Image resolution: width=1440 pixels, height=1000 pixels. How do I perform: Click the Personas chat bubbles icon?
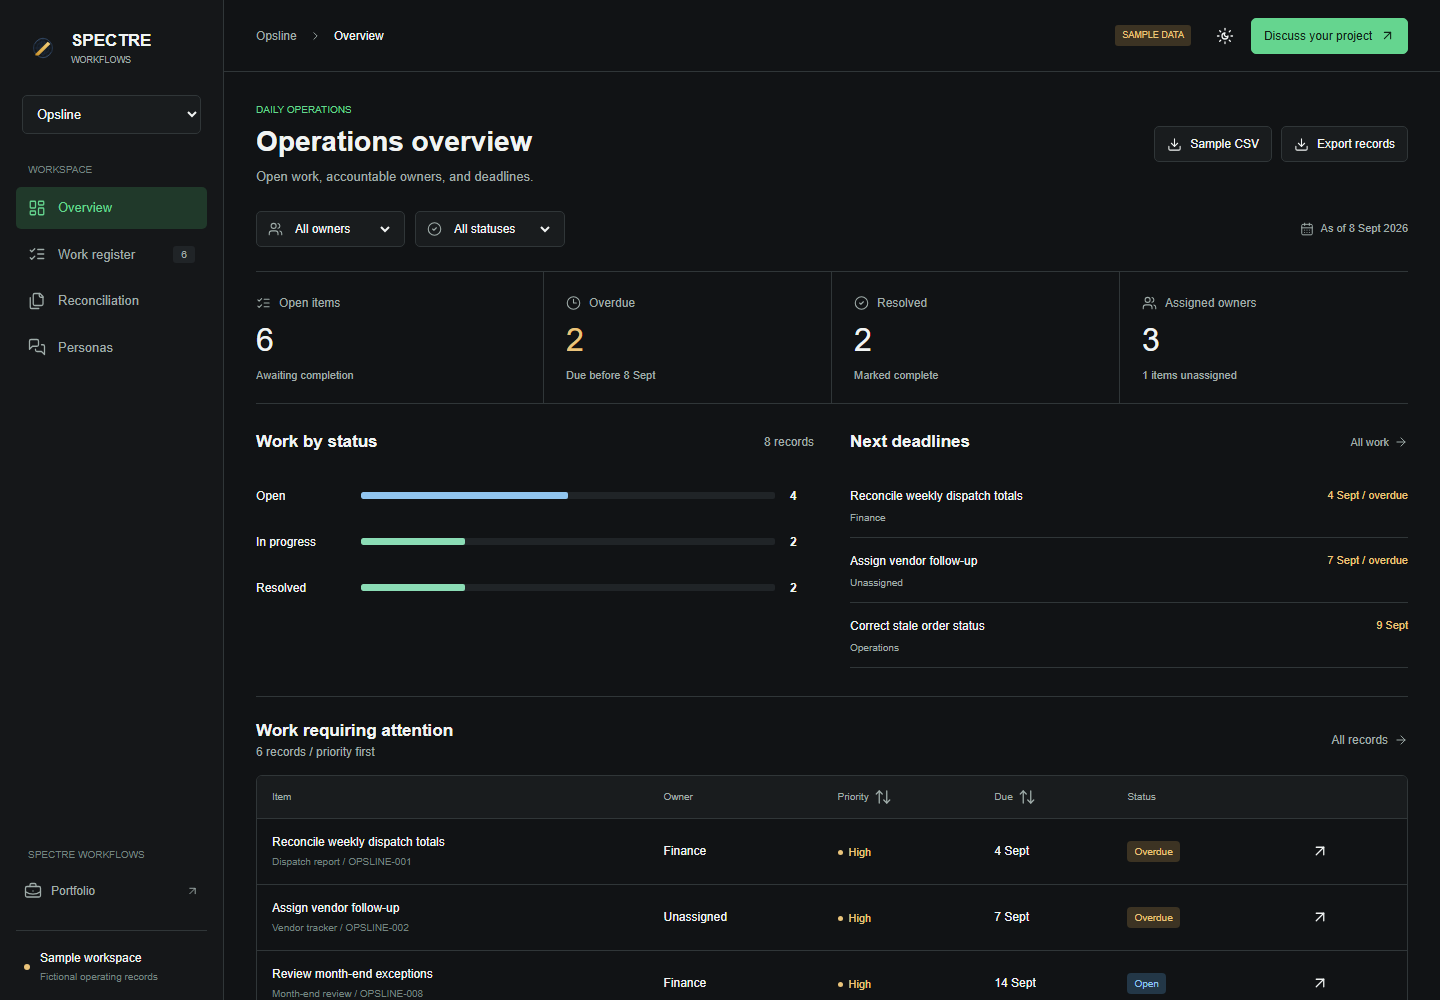(37, 347)
